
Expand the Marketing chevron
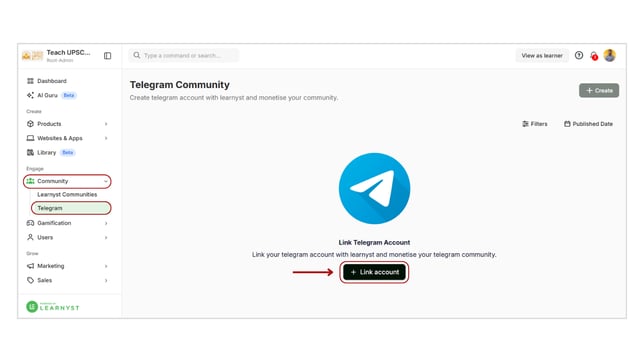point(106,266)
